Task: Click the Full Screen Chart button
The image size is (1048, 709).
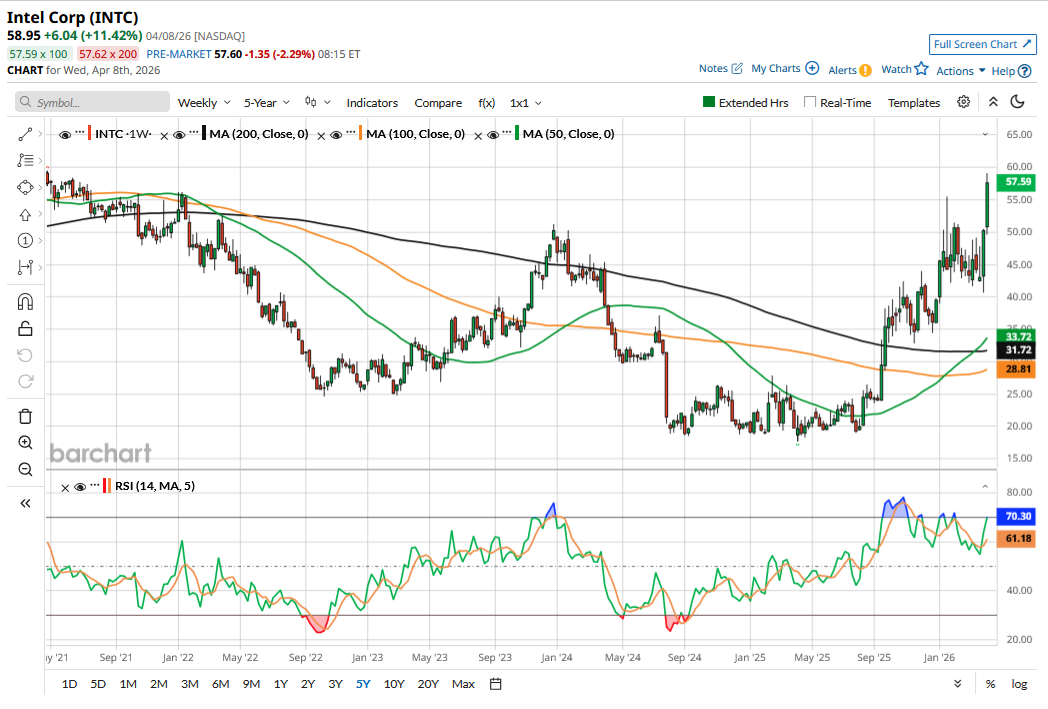Action: coord(982,44)
